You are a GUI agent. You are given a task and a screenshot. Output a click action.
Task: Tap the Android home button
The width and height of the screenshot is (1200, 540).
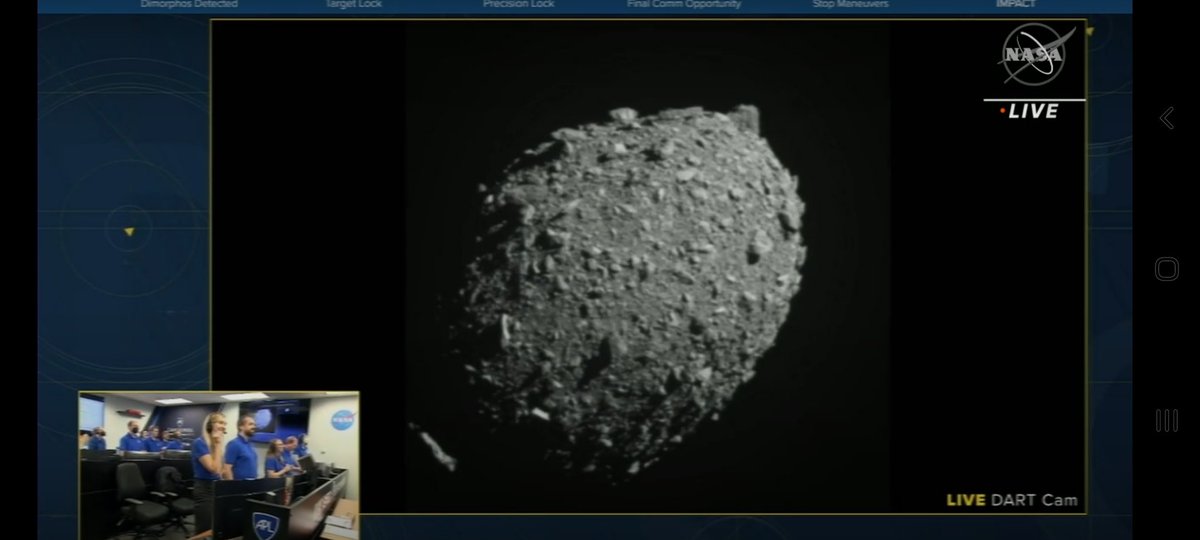[x=1166, y=269]
